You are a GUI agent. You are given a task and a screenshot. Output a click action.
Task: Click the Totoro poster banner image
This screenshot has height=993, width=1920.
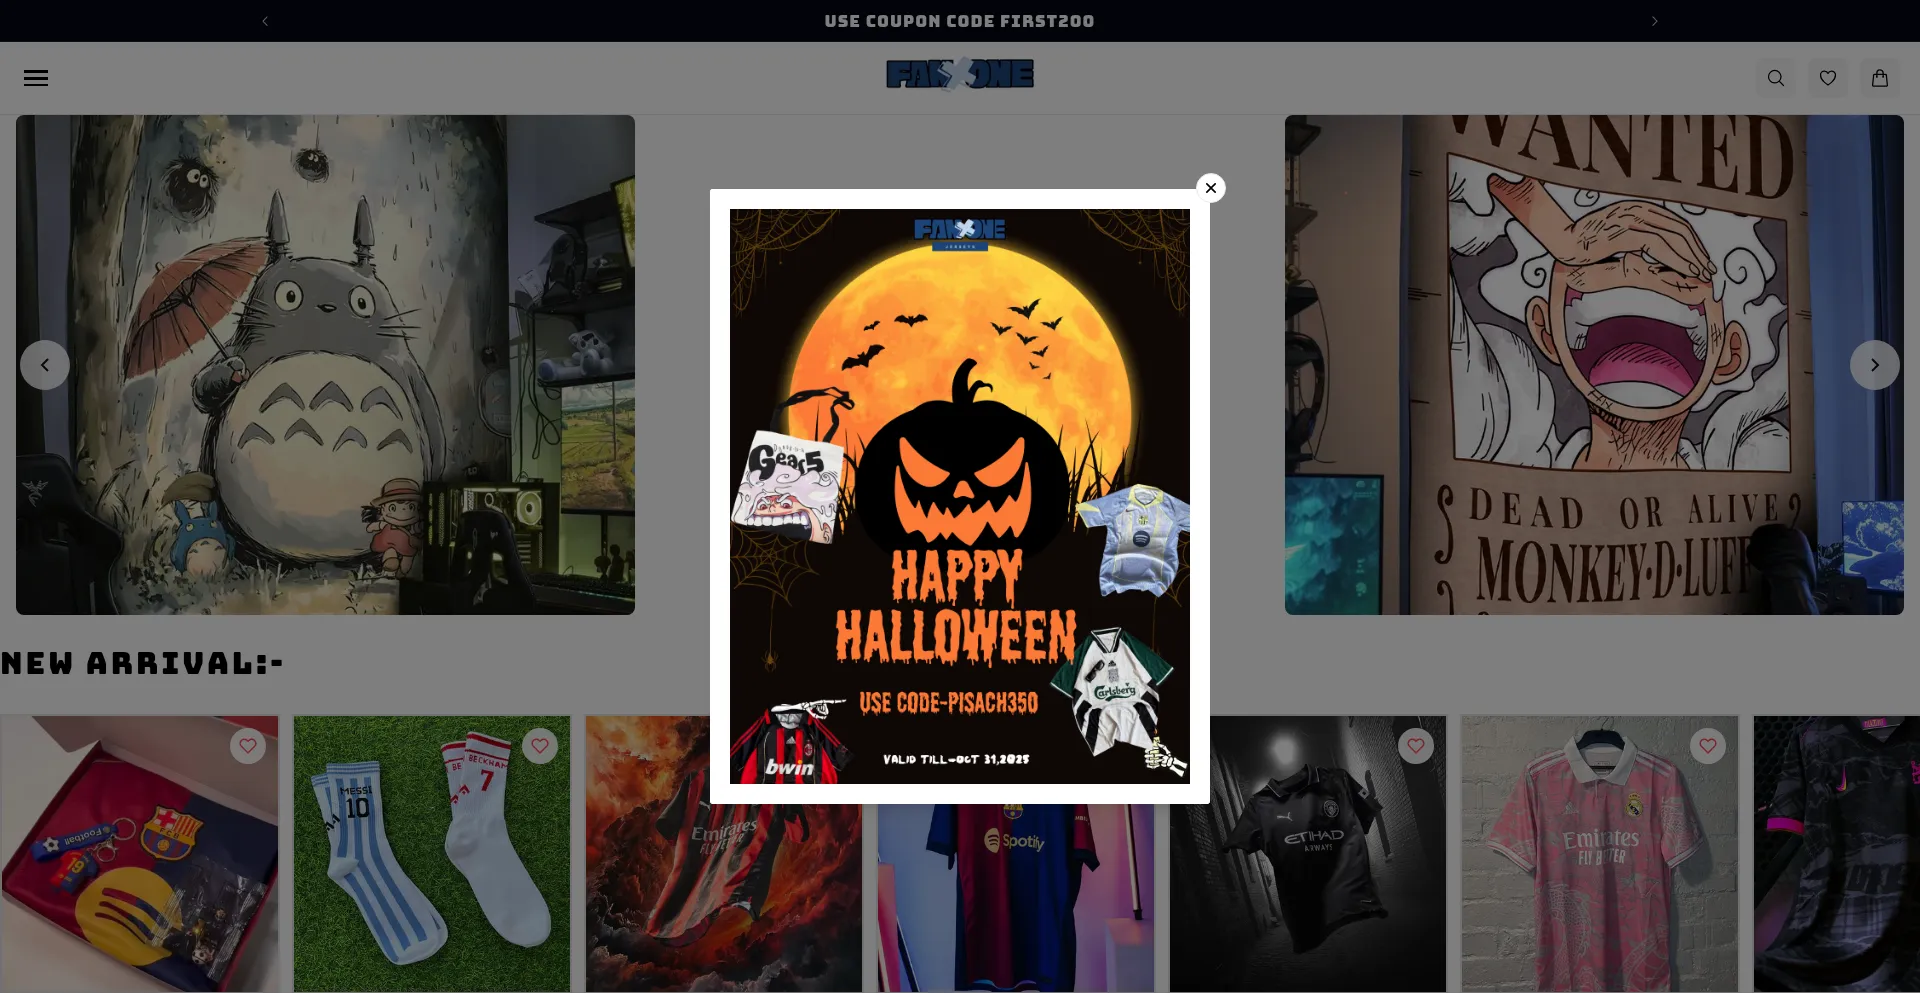point(325,365)
